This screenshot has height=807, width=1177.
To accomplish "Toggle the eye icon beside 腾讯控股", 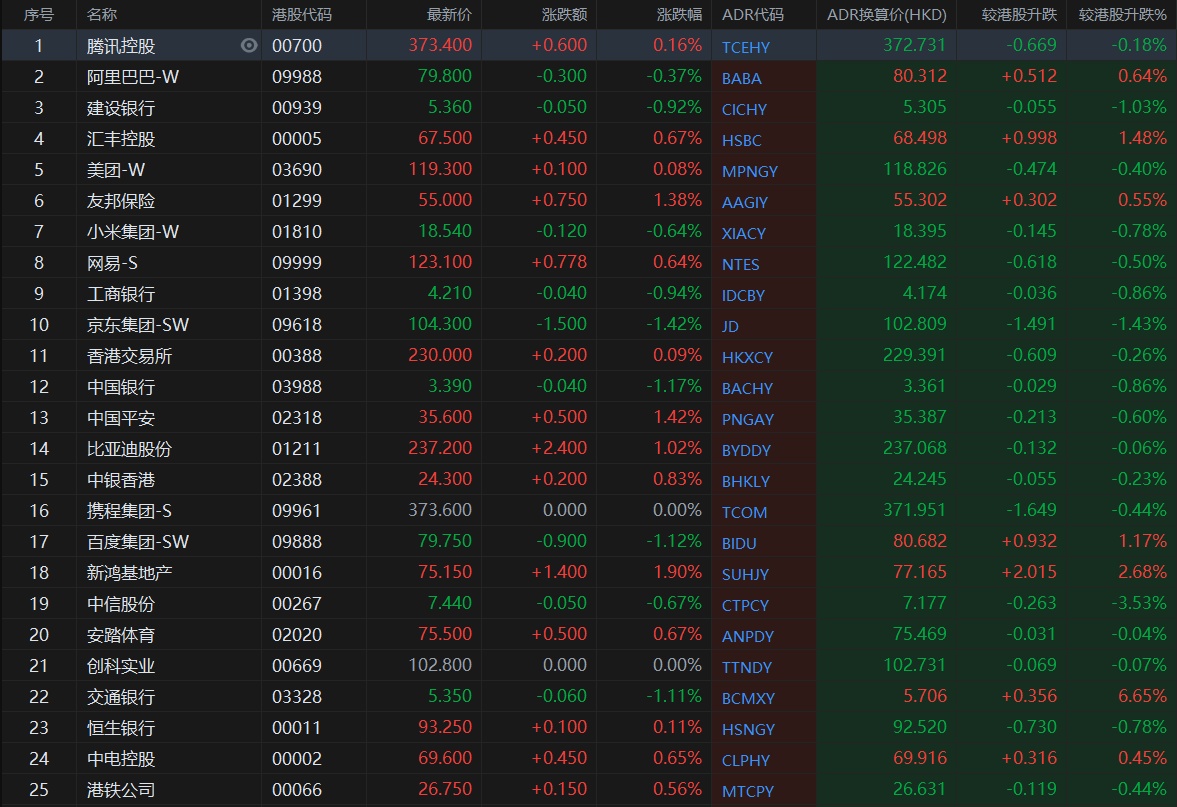I will pos(249,45).
